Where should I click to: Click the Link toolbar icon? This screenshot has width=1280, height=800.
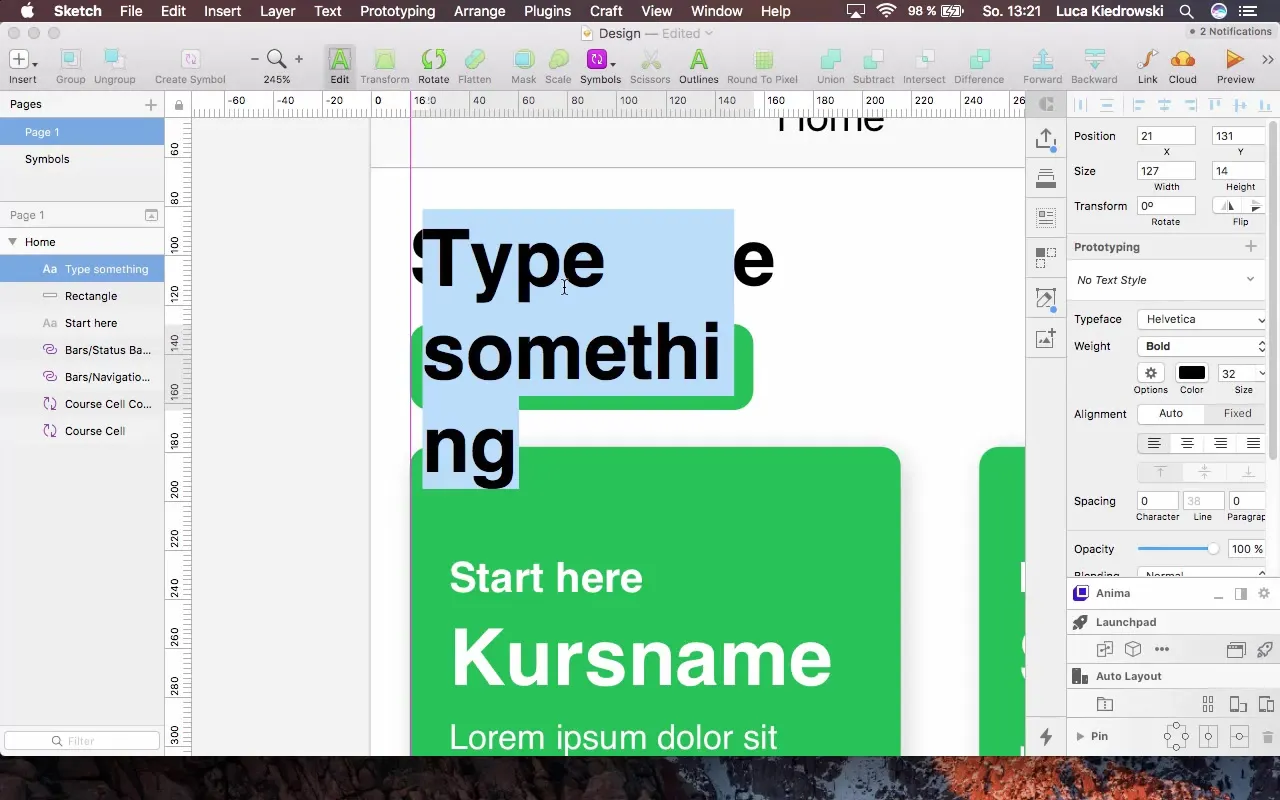(x=1148, y=60)
